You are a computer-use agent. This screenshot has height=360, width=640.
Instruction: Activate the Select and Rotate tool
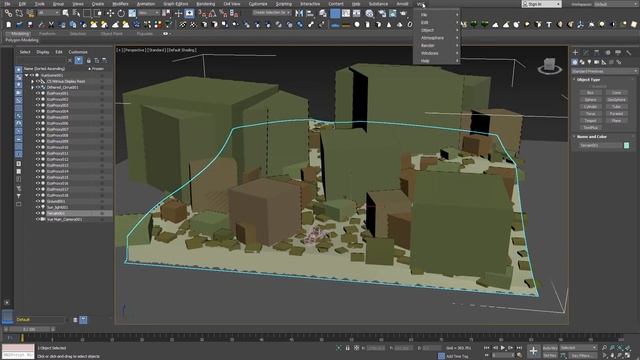click(121, 13)
